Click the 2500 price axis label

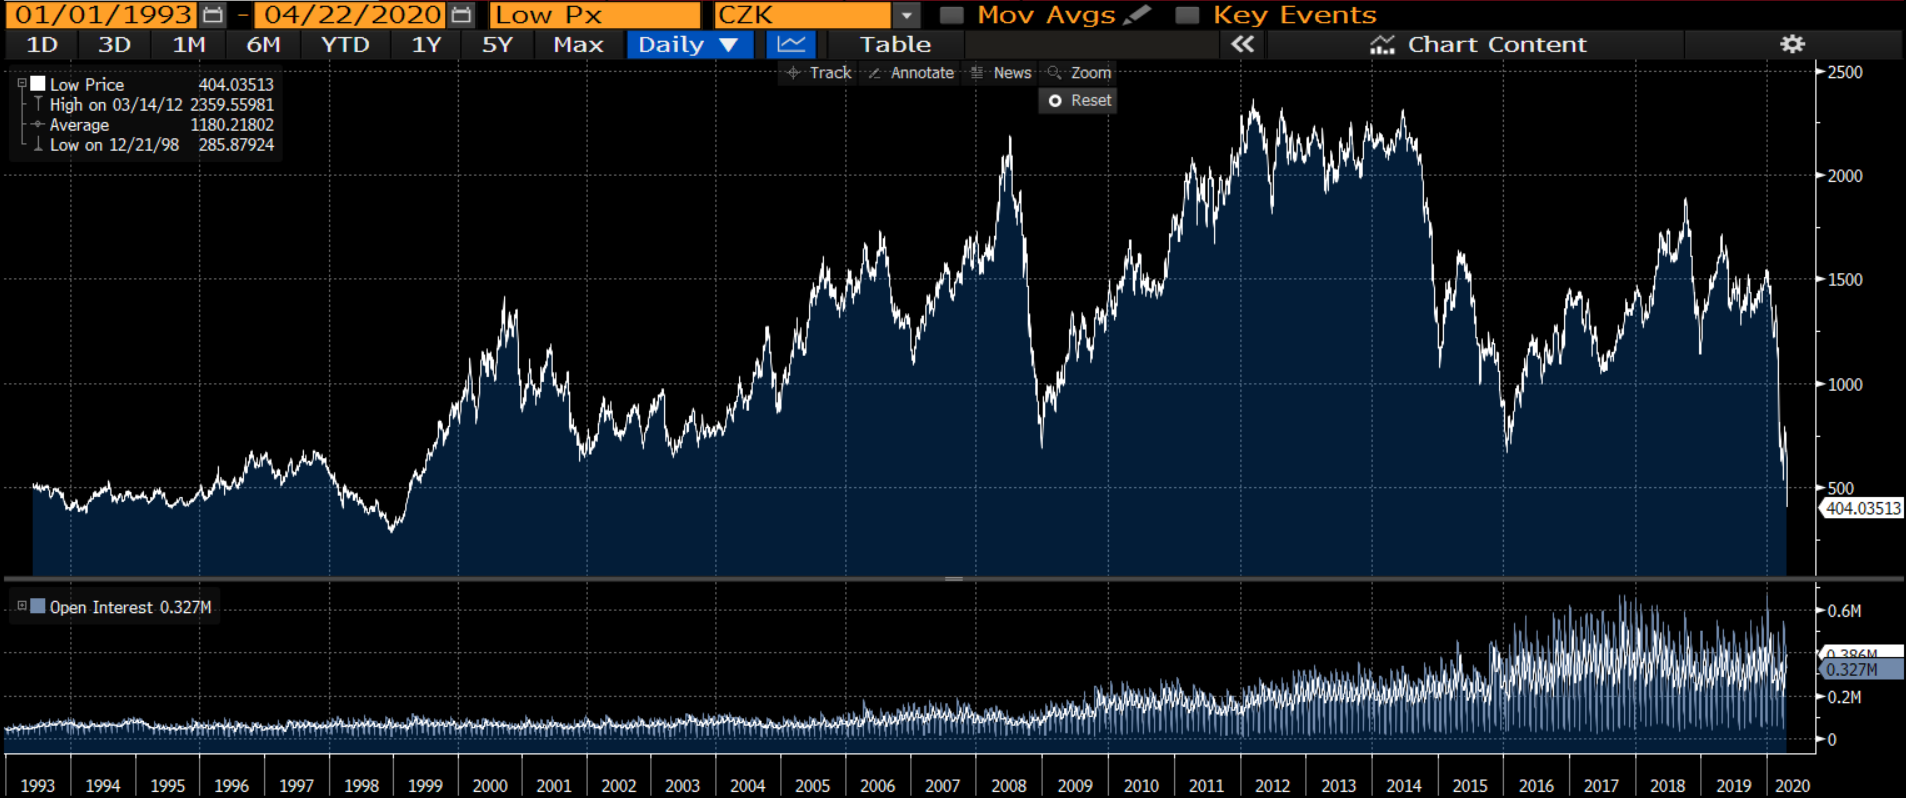click(x=1845, y=72)
